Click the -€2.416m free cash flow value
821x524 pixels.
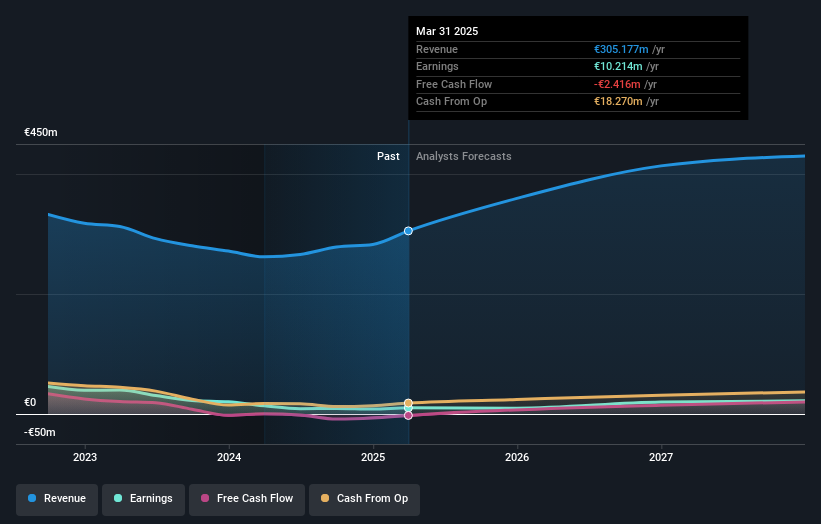[617, 84]
